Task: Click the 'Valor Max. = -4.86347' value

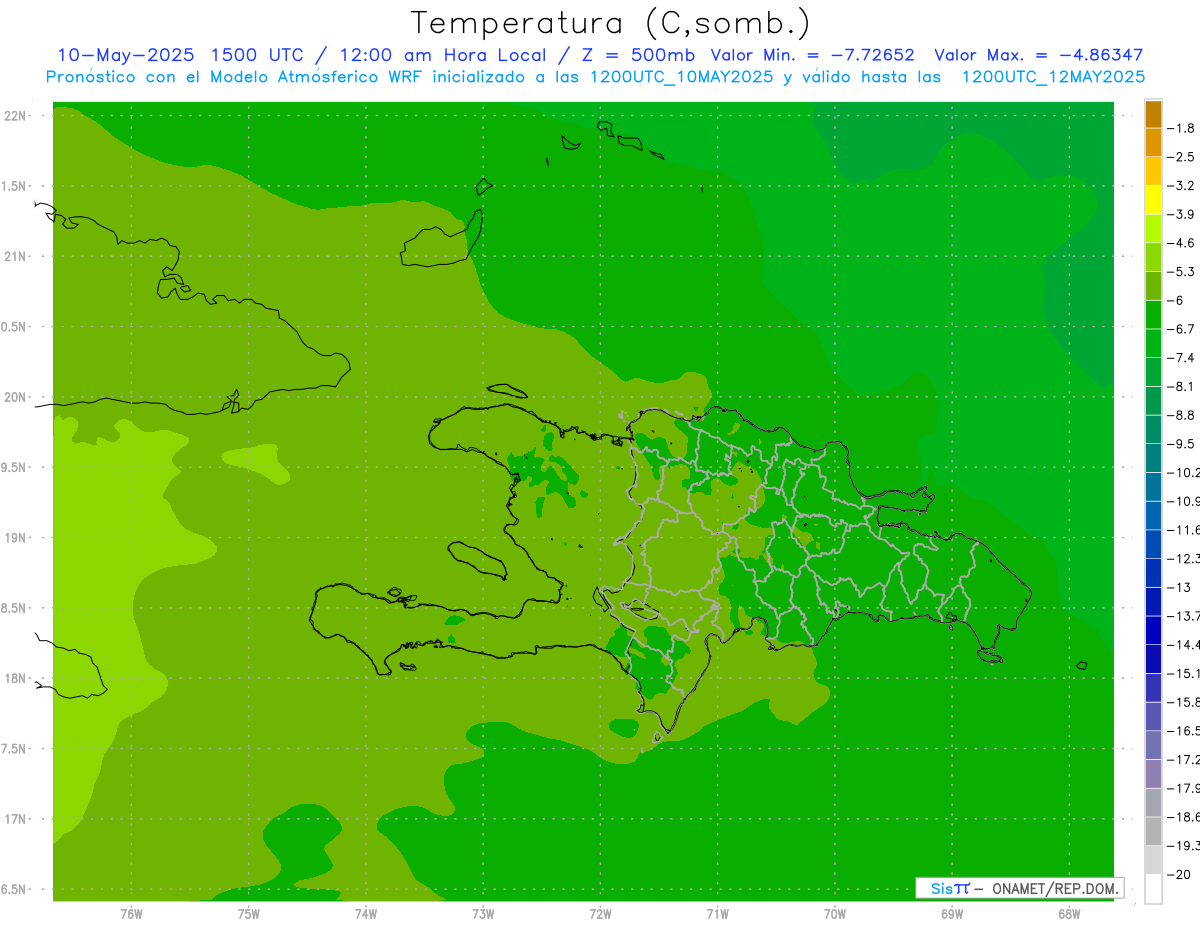Action: [x=1038, y=55]
